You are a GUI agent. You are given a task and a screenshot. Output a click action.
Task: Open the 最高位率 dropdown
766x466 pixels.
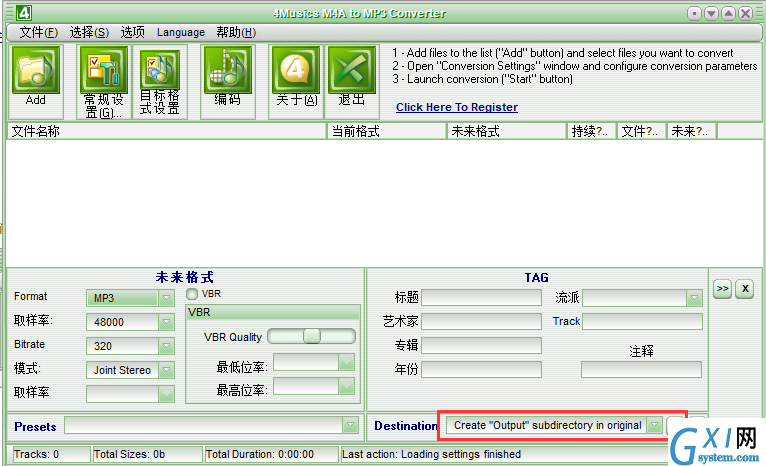(346, 386)
